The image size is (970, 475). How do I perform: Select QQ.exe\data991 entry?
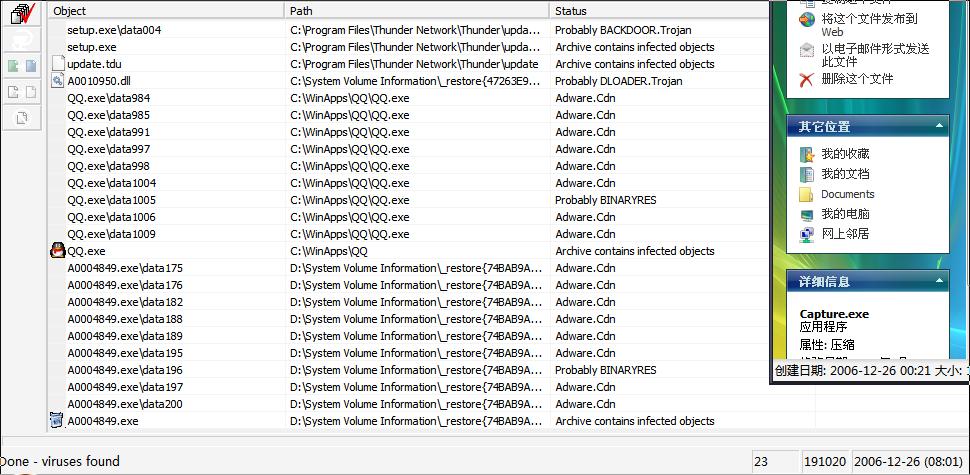coord(108,132)
